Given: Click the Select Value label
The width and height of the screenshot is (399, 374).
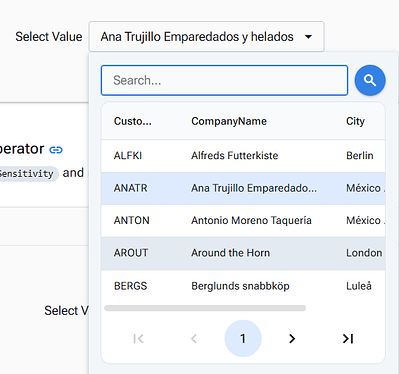Looking at the screenshot, I should (x=49, y=37).
